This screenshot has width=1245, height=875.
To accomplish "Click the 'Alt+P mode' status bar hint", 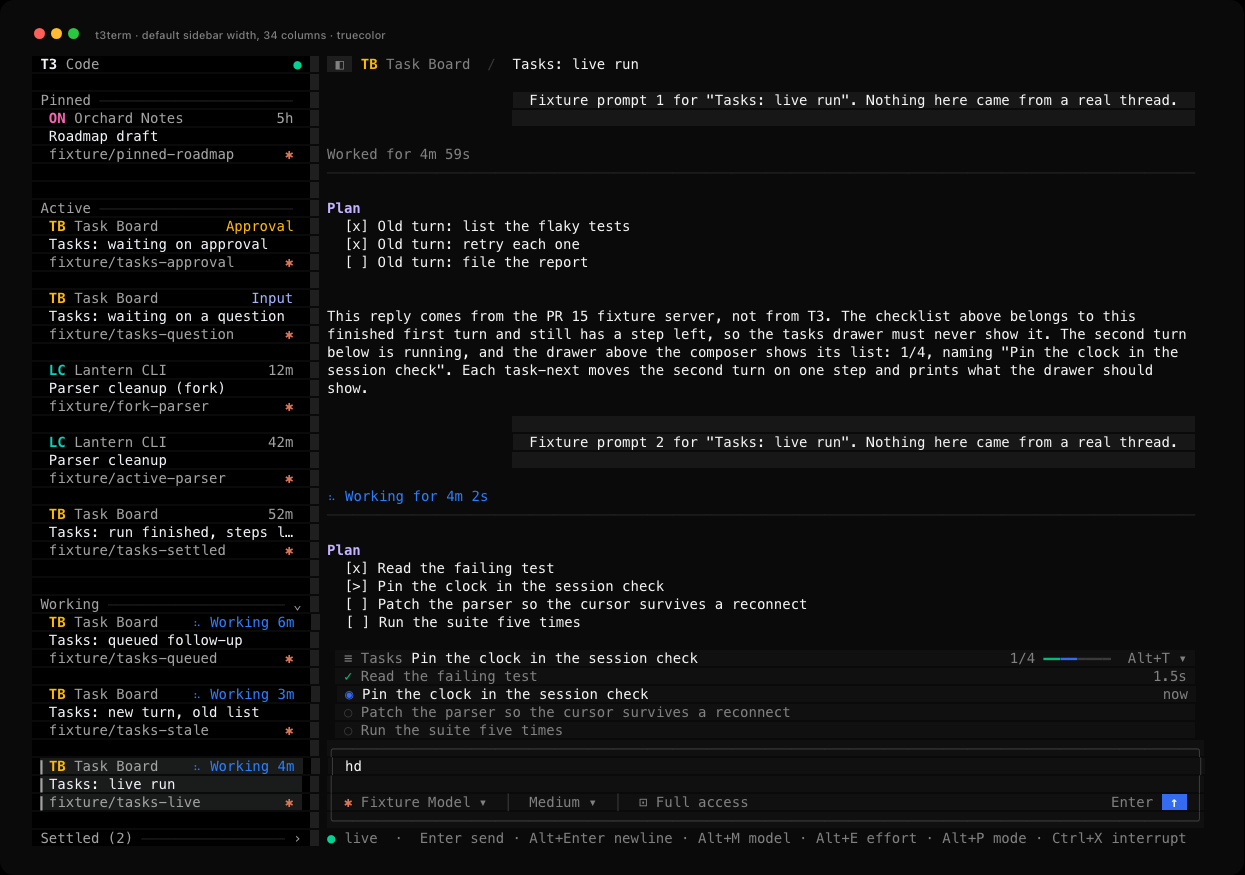I will point(985,838).
